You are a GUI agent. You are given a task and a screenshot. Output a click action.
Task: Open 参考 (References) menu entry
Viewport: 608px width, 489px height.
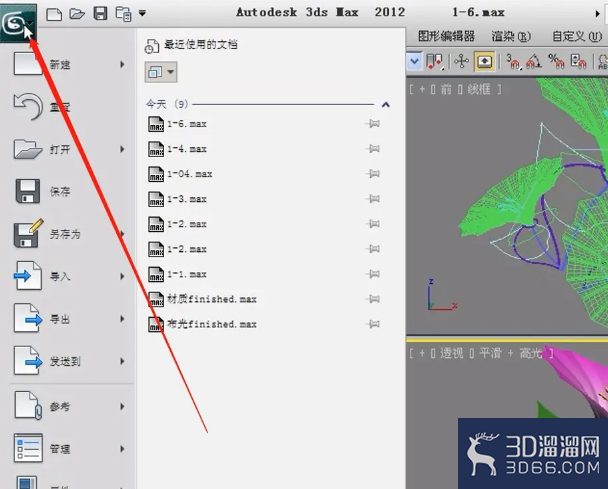tap(70, 406)
